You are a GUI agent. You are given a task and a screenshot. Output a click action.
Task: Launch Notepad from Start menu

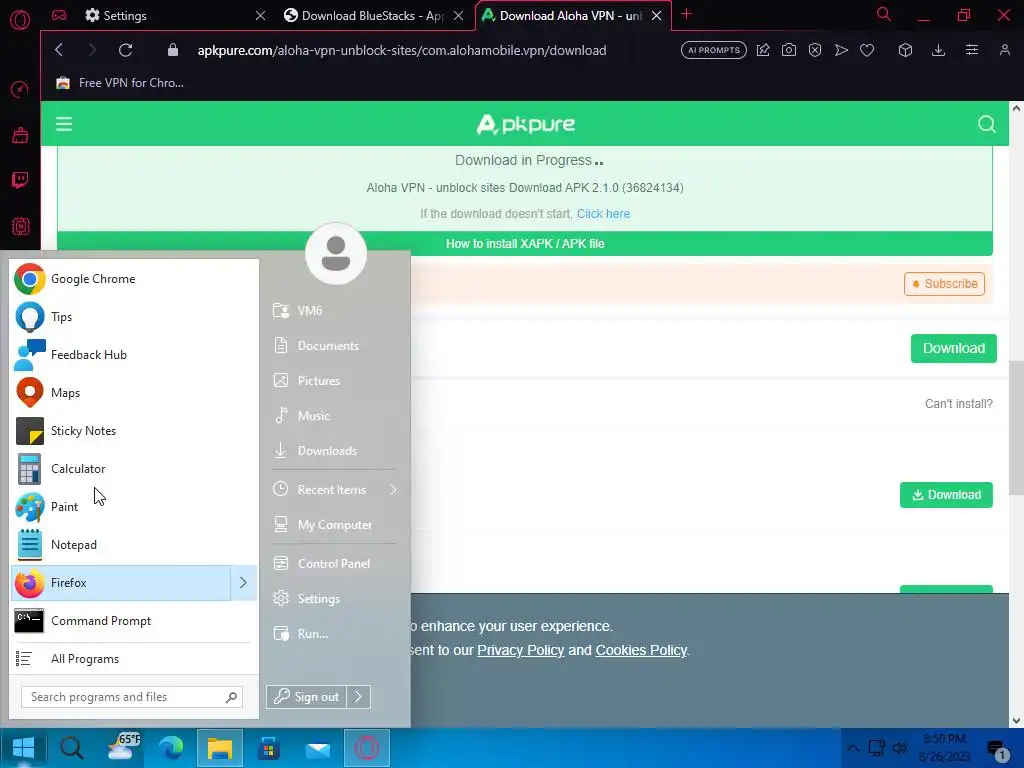point(134,545)
